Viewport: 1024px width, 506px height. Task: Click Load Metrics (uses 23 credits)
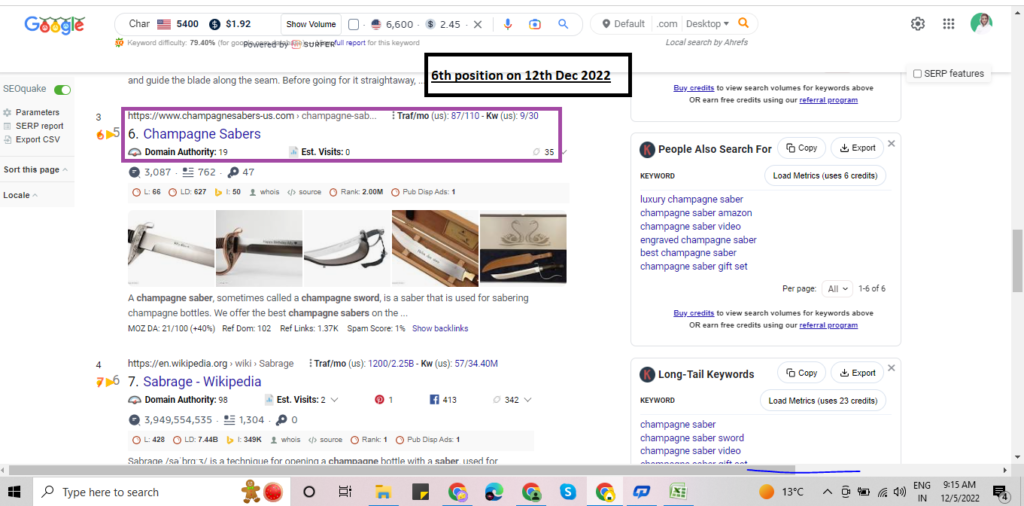click(x=823, y=400)
